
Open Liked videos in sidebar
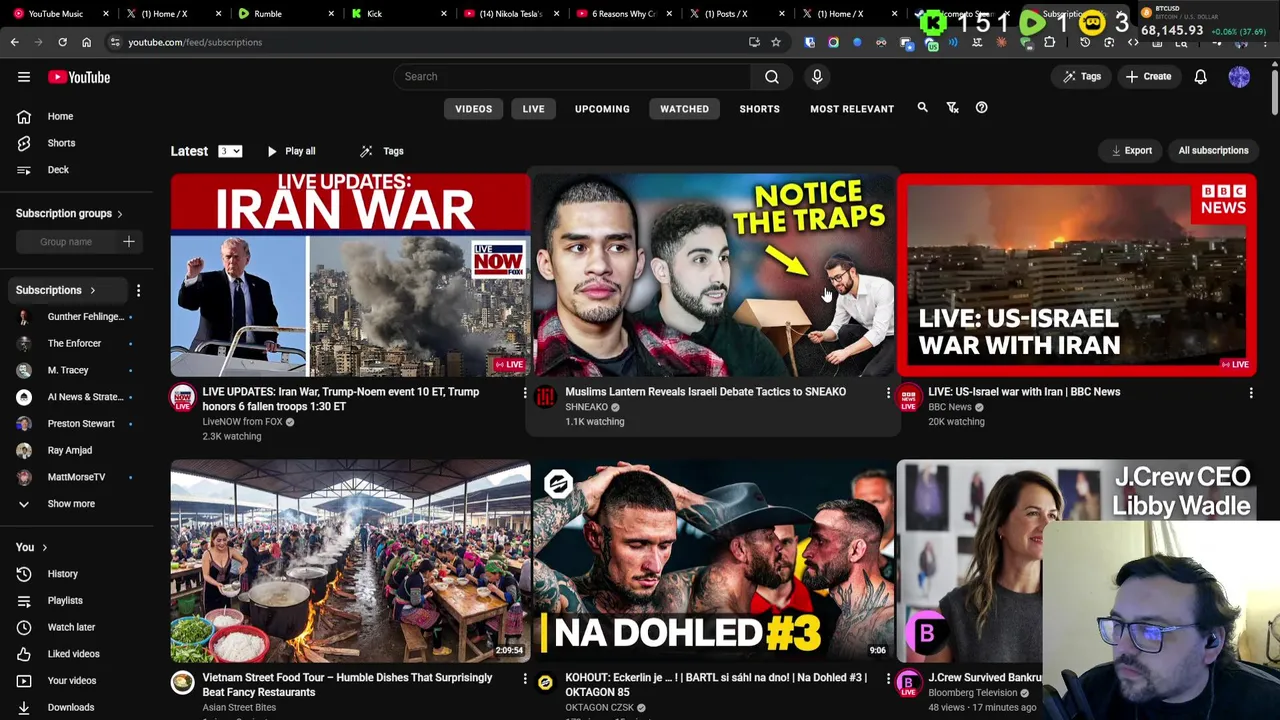73,654
